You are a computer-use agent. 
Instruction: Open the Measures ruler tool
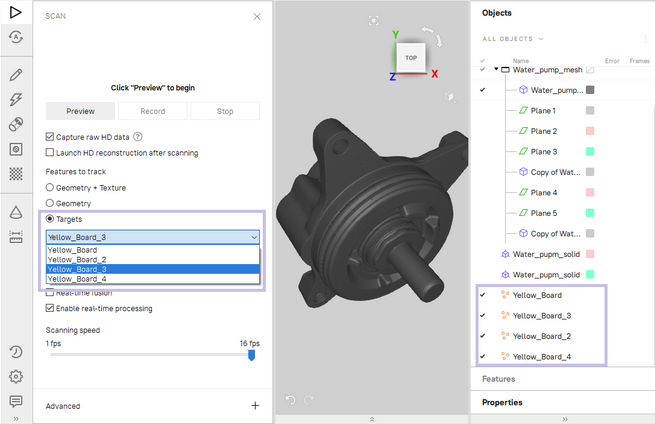[x=15, y=237]
